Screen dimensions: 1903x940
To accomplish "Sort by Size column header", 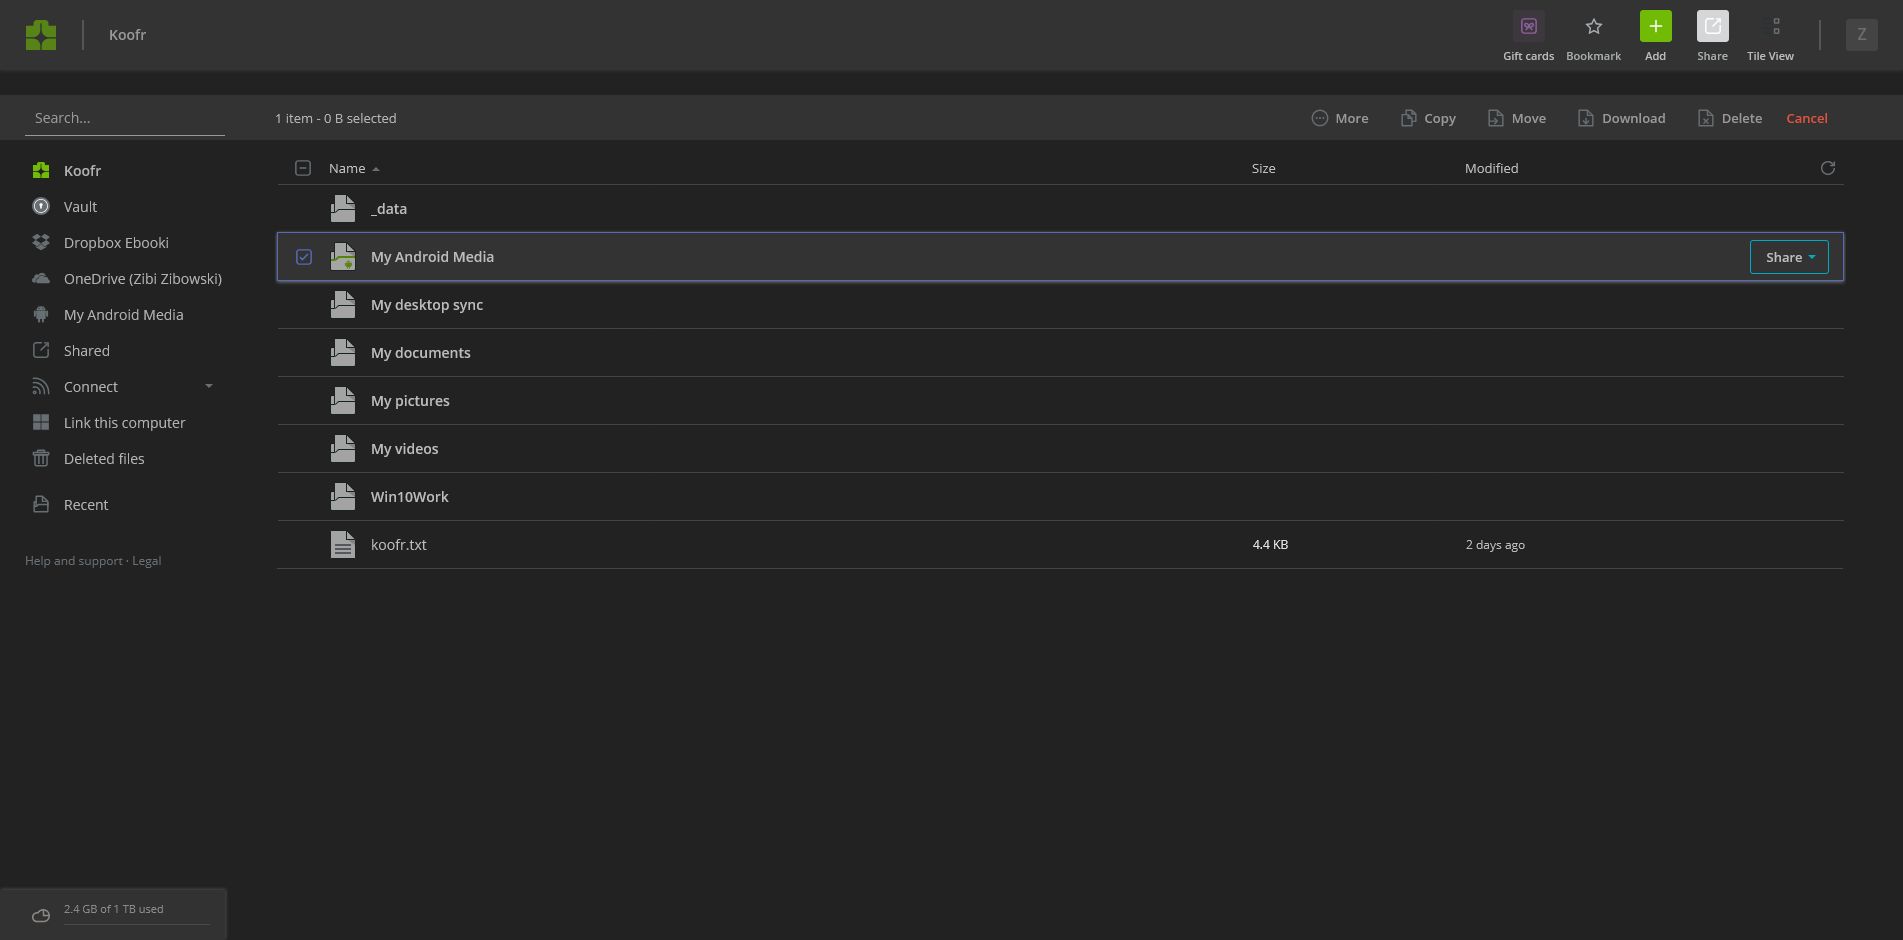I will click(1263, 168).
